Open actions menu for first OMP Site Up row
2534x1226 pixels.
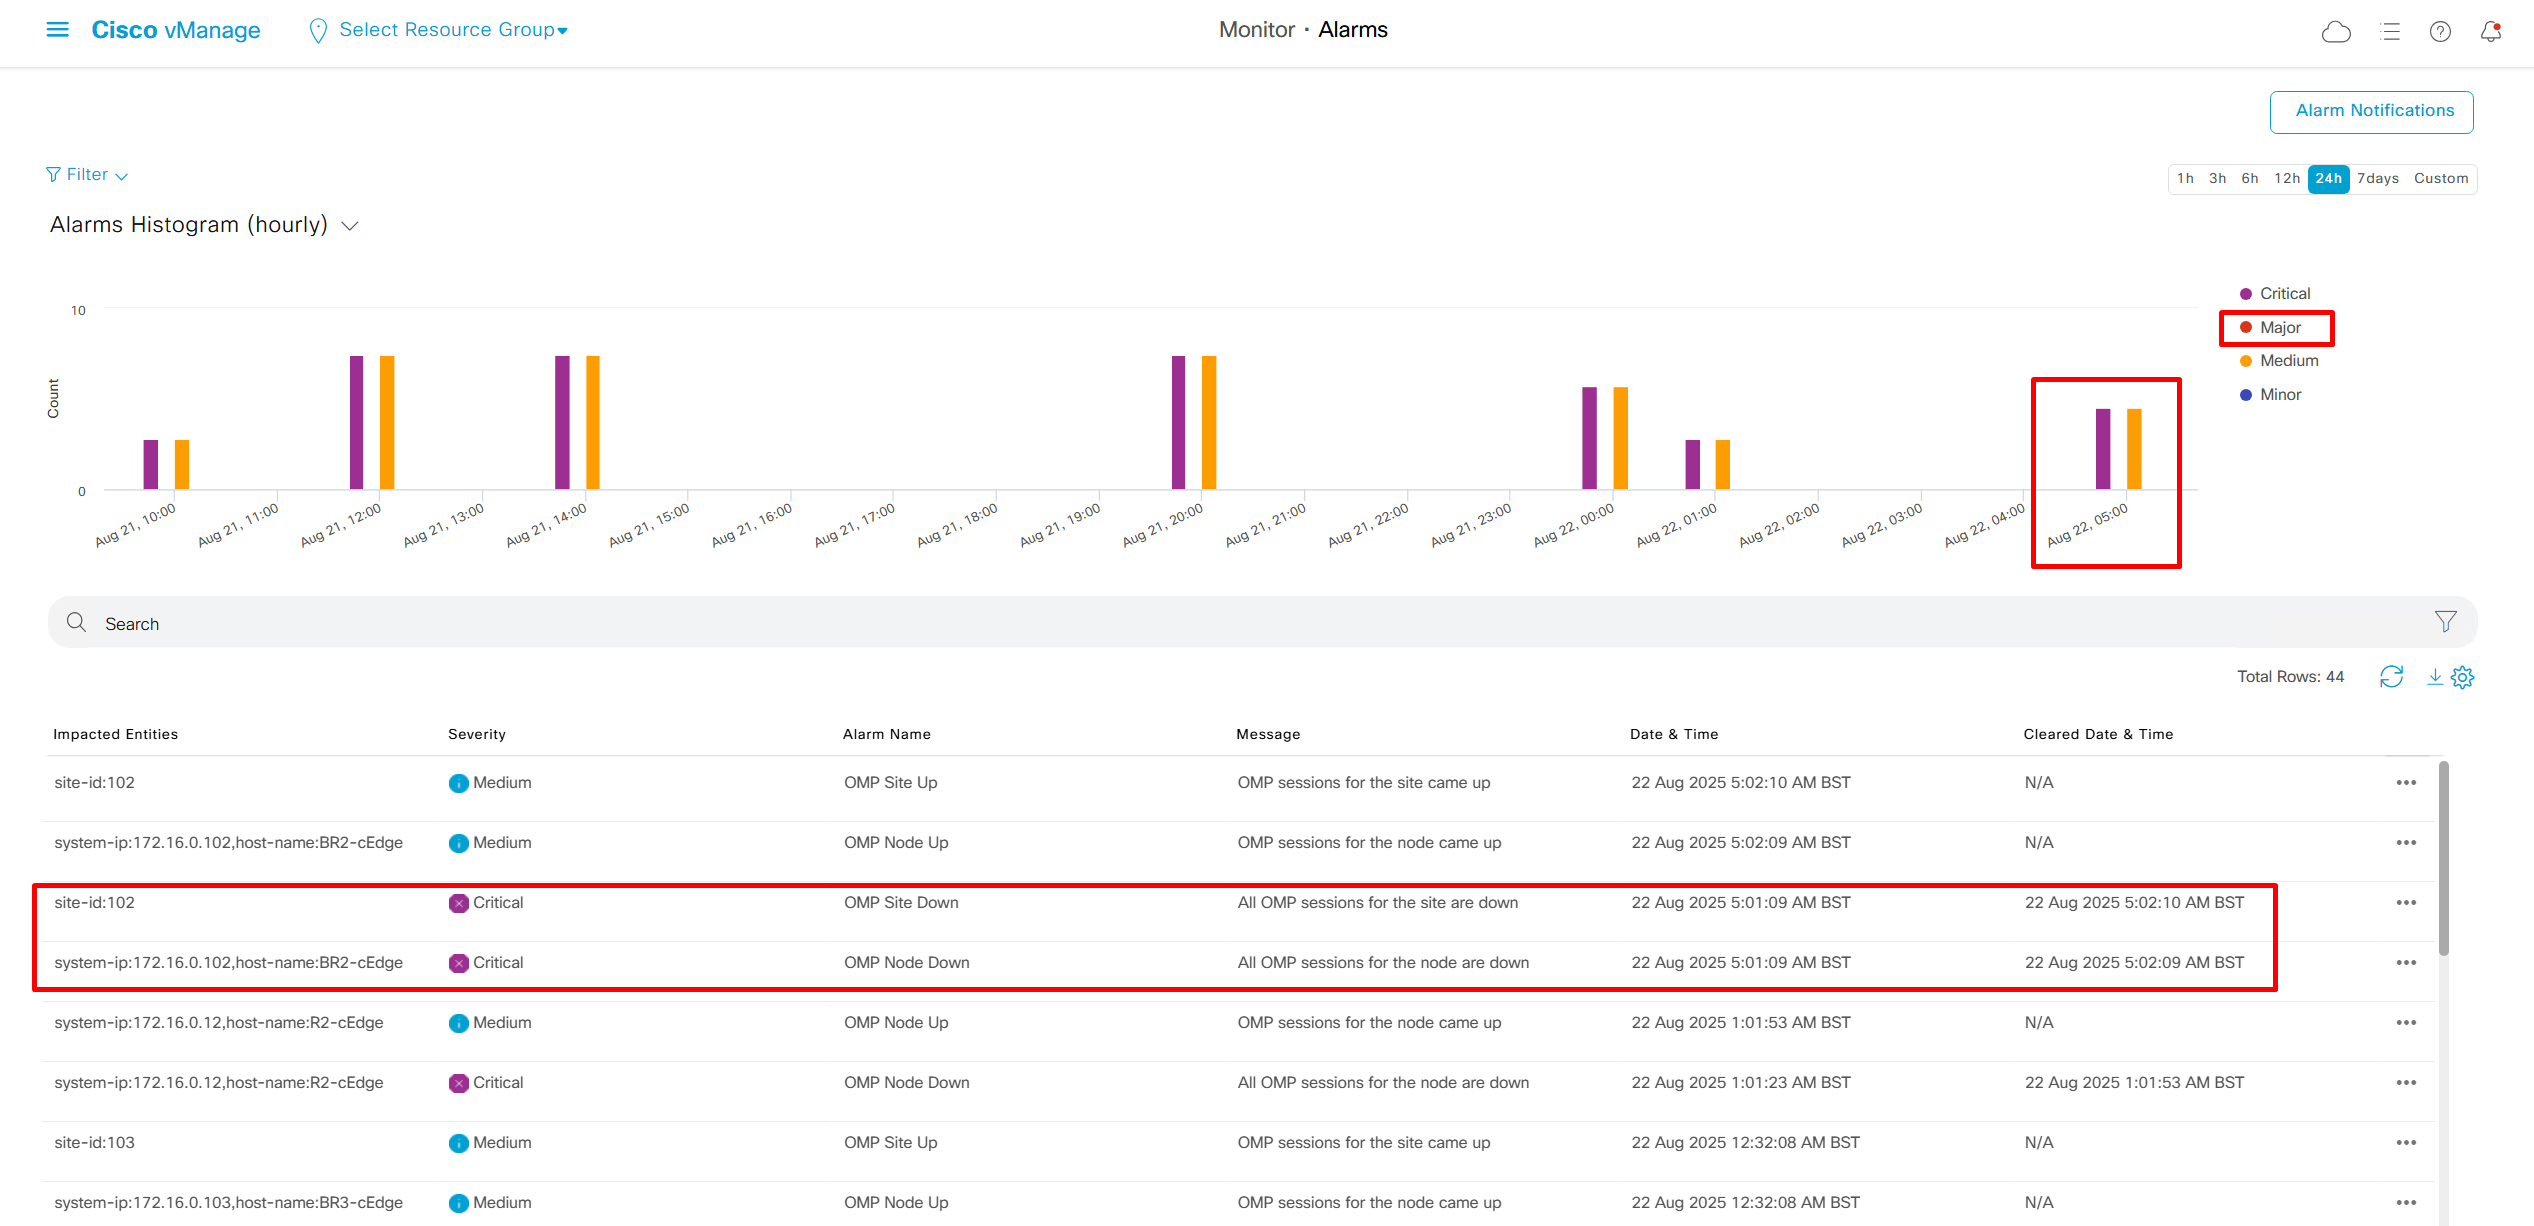[2406, 783]
